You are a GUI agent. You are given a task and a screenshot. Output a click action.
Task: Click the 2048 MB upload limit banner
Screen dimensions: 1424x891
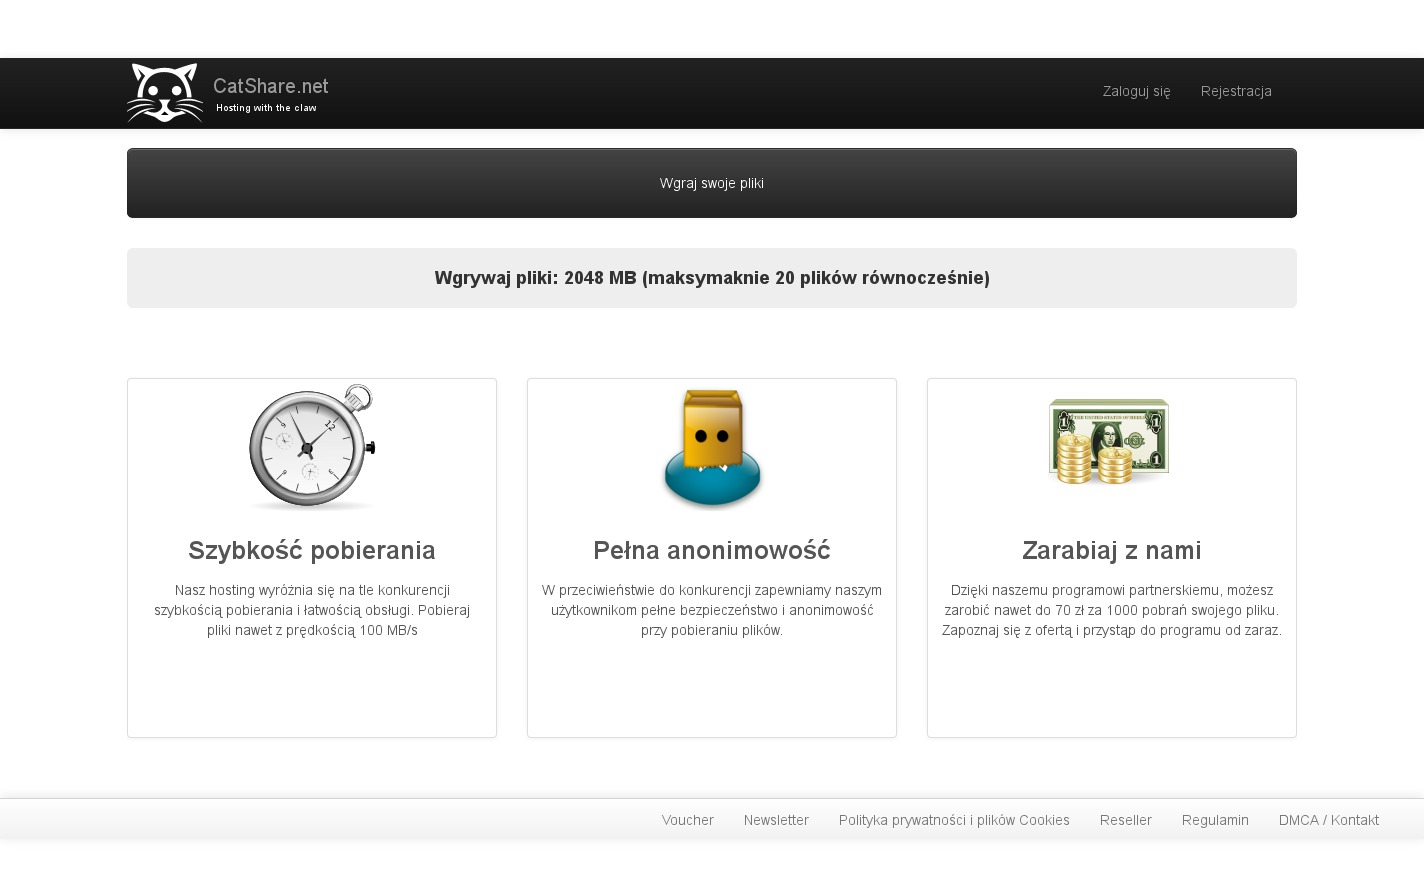(x=712, y=278)
